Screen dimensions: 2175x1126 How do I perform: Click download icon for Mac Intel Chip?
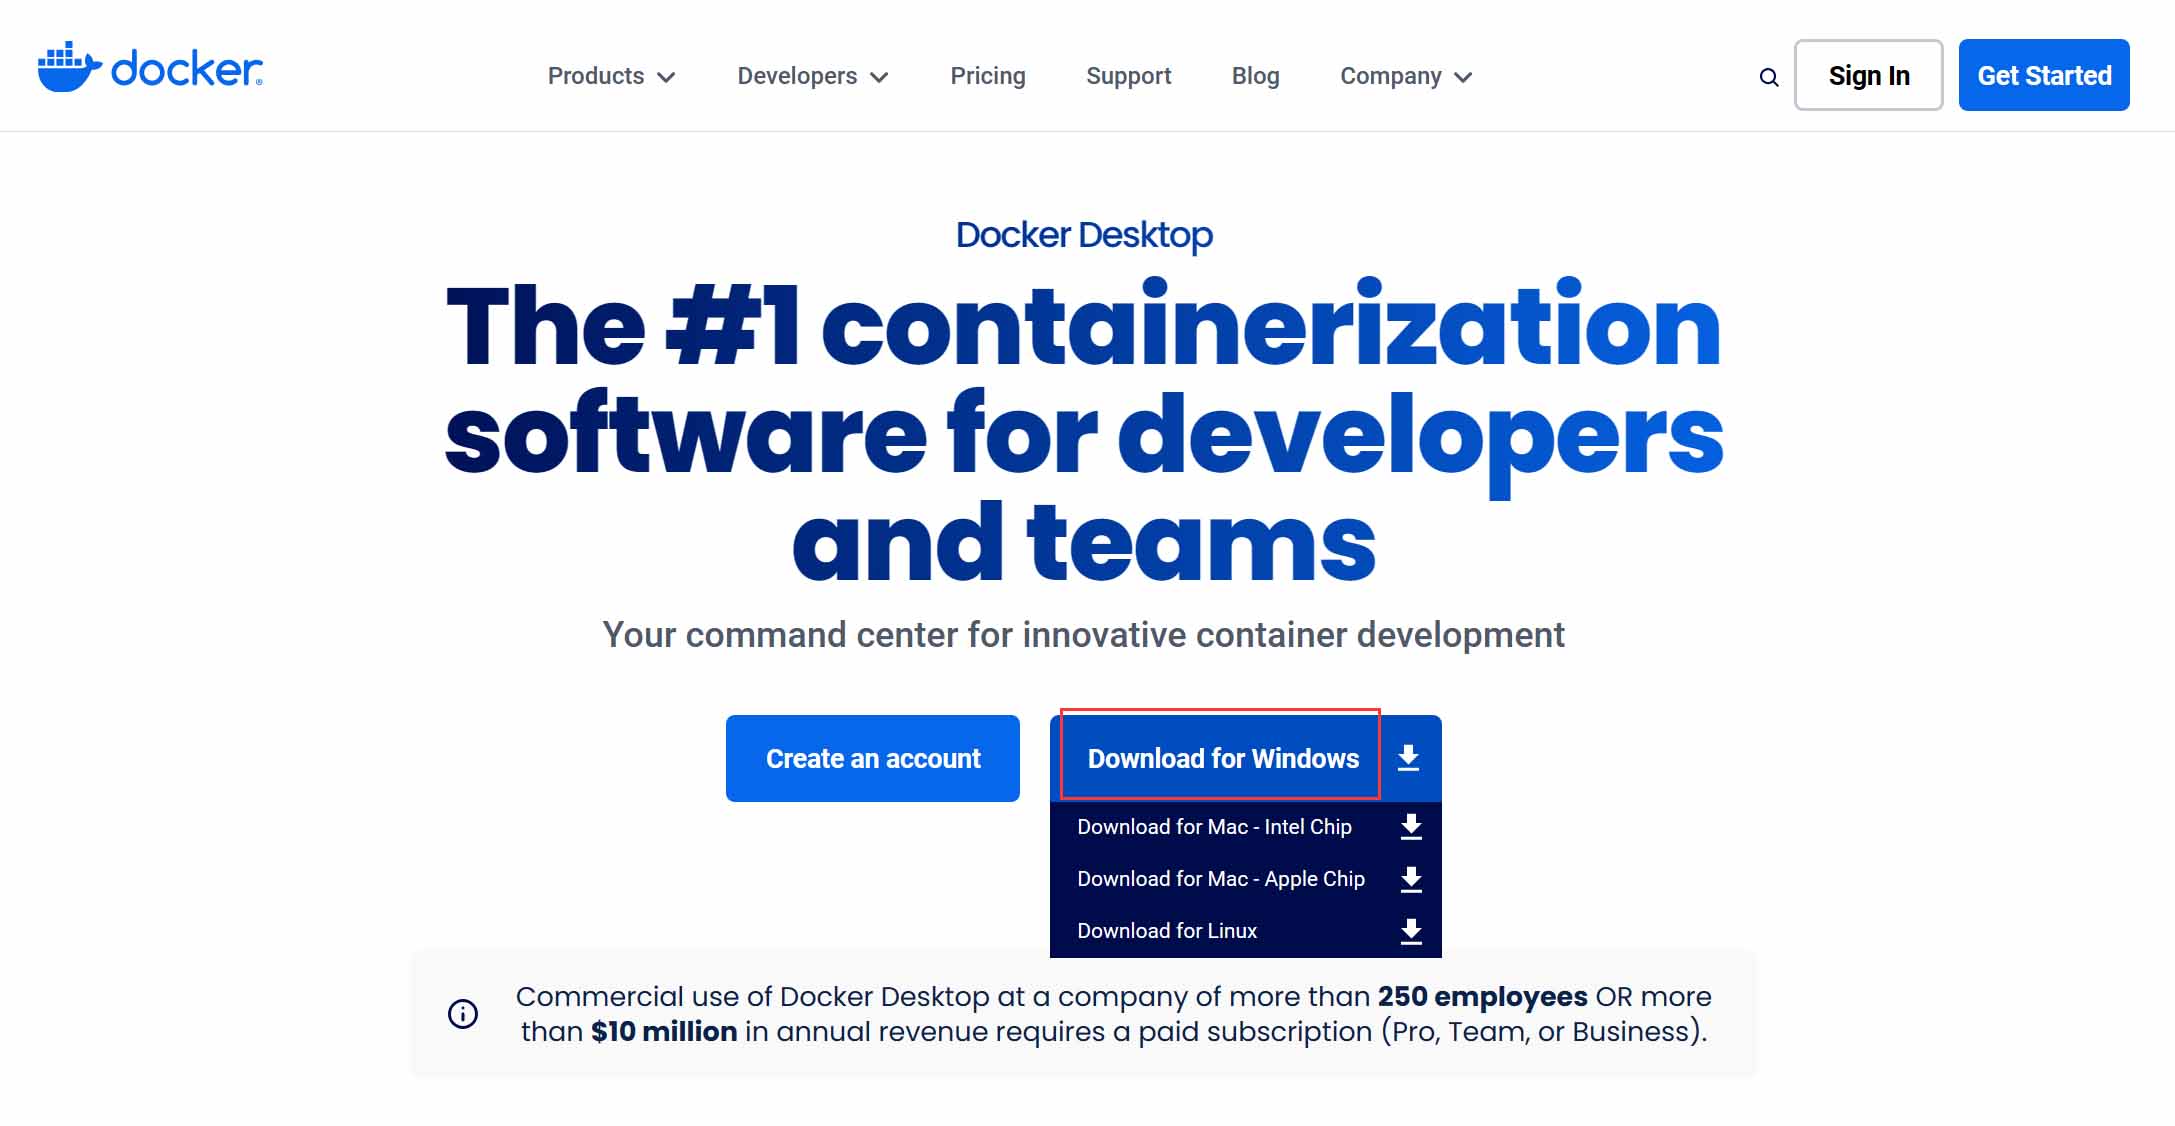pos(1411,826)
